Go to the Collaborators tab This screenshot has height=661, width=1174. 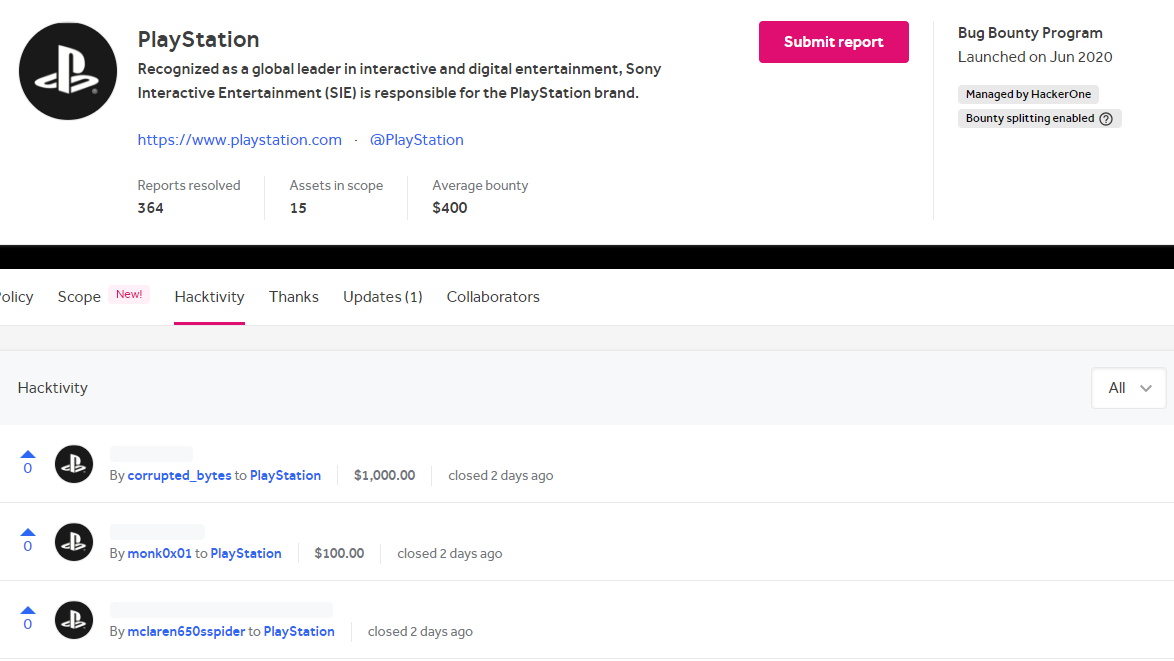click(x=493, y=297)
